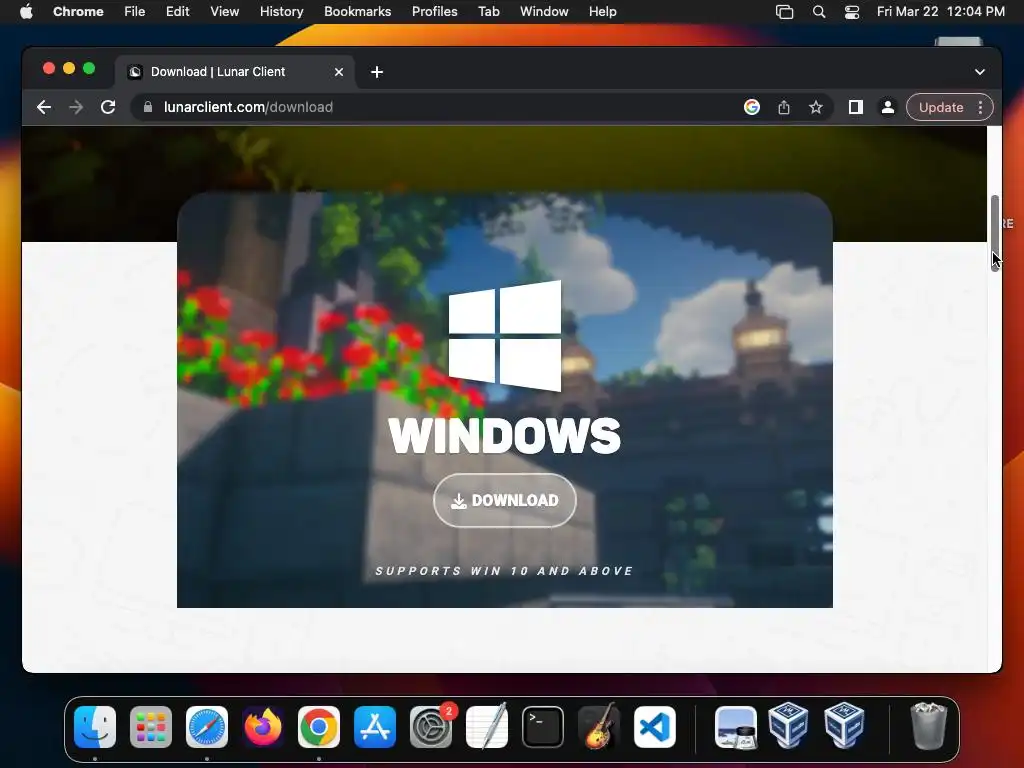Click the large Windows logo
This screenshot has height=768, width=1024.
coord(505,336)
